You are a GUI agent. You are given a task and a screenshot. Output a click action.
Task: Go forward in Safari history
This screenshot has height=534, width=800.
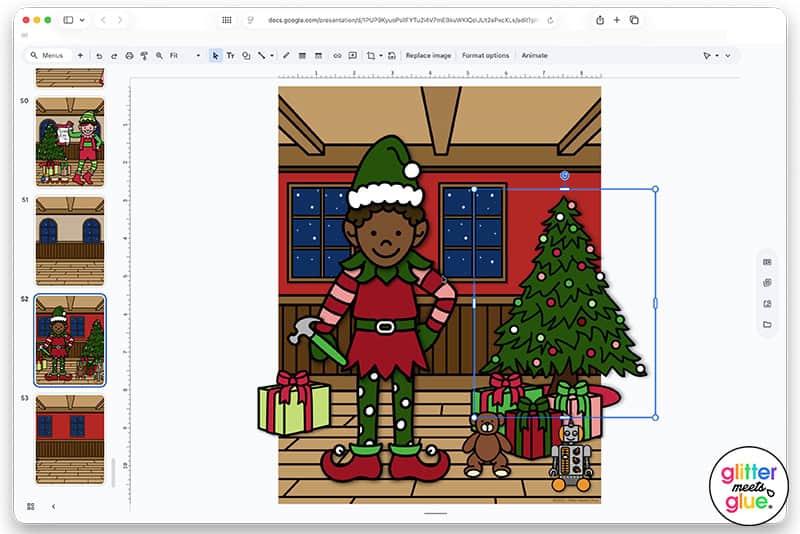(x=120, y=20)
